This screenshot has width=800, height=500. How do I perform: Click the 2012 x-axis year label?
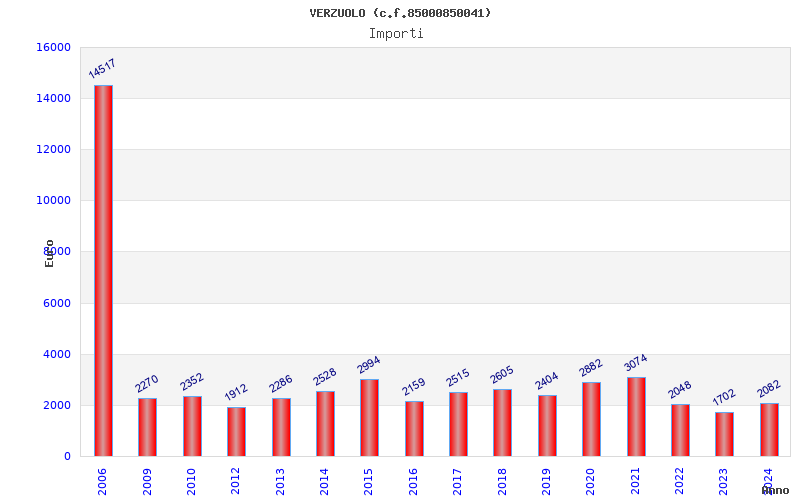(x=236, y=482)
